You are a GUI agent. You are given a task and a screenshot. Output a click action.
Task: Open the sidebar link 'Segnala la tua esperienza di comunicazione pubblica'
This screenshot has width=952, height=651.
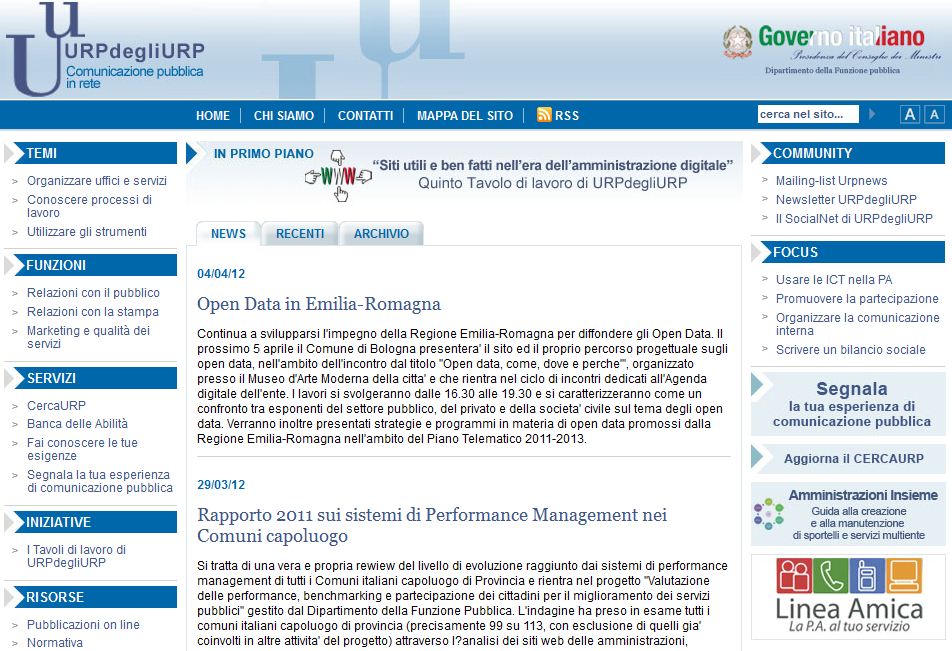(x=100, y=481)
